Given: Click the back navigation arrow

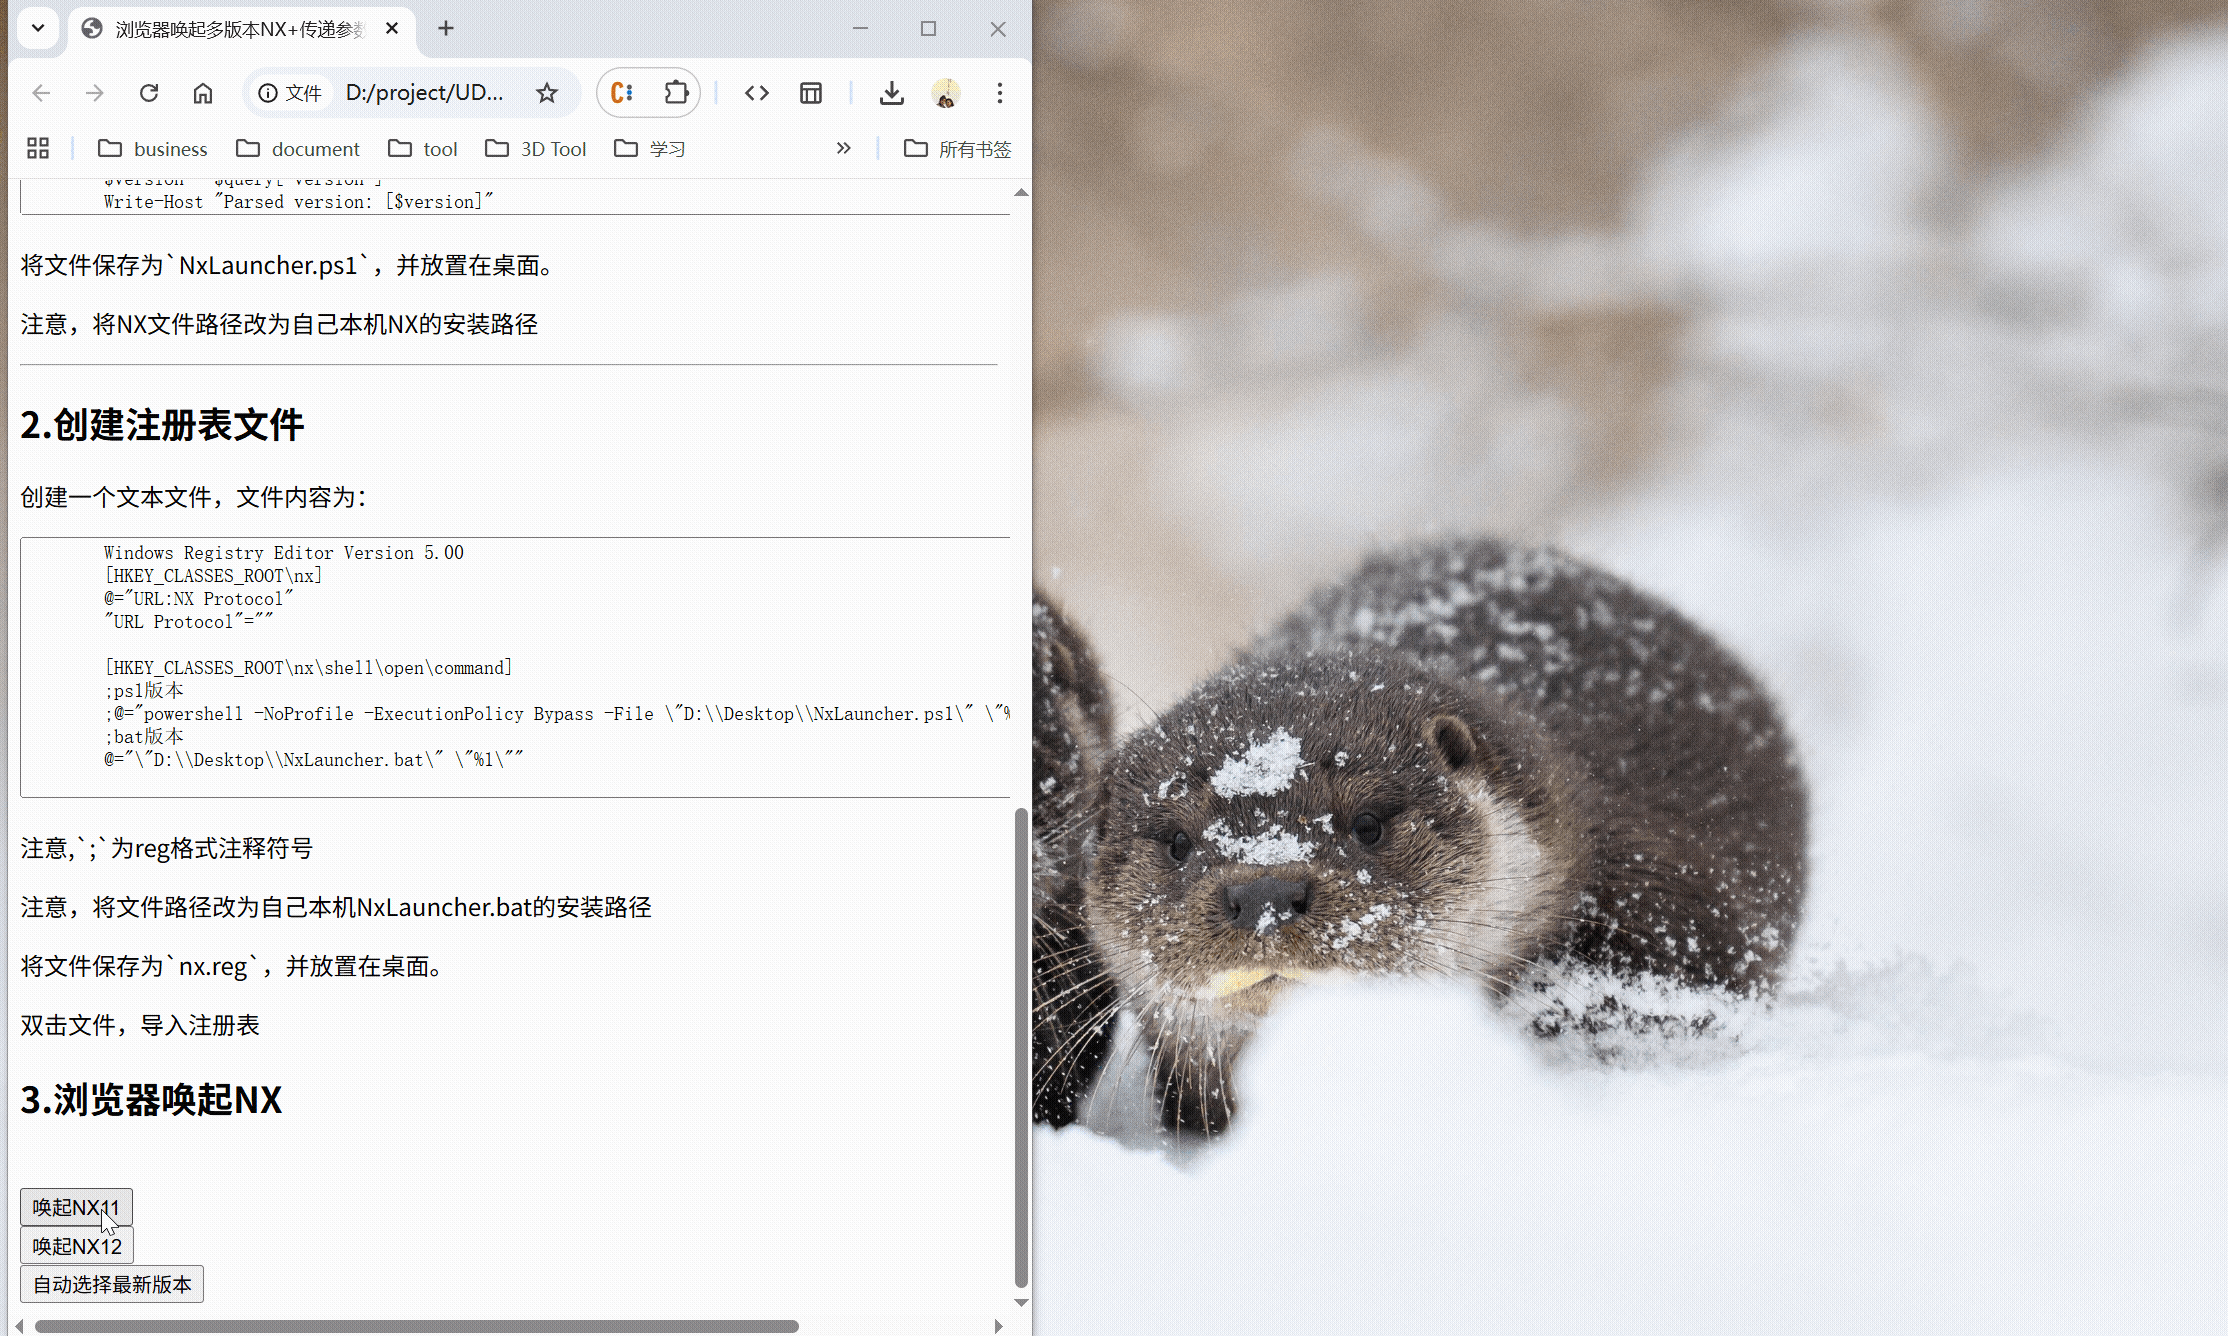Looking at the screenshot, I should click(x=41, y=92).
